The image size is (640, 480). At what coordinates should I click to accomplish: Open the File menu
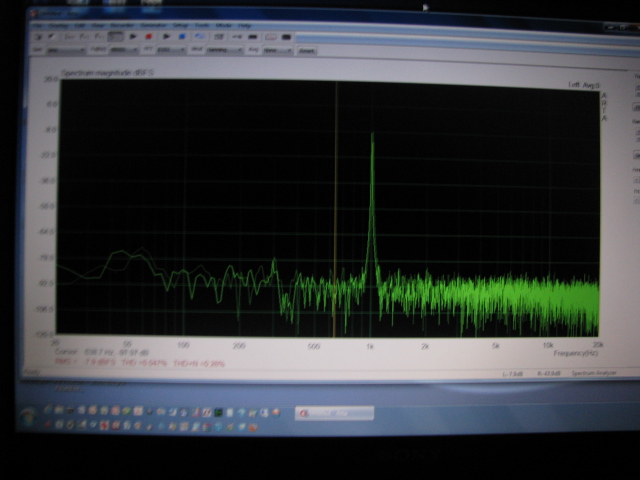point(38,26)
